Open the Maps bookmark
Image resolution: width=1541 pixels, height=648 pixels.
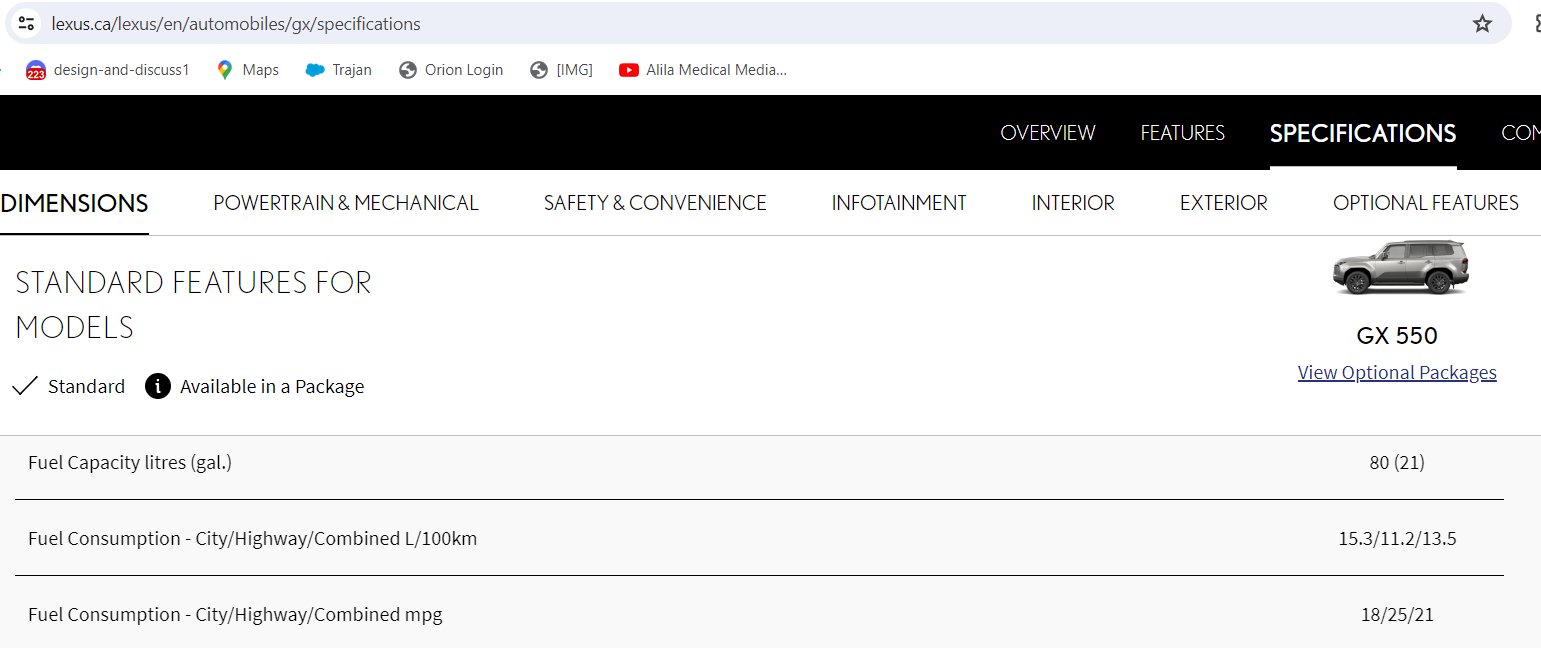pyautogui.click(x=247, y=70)
